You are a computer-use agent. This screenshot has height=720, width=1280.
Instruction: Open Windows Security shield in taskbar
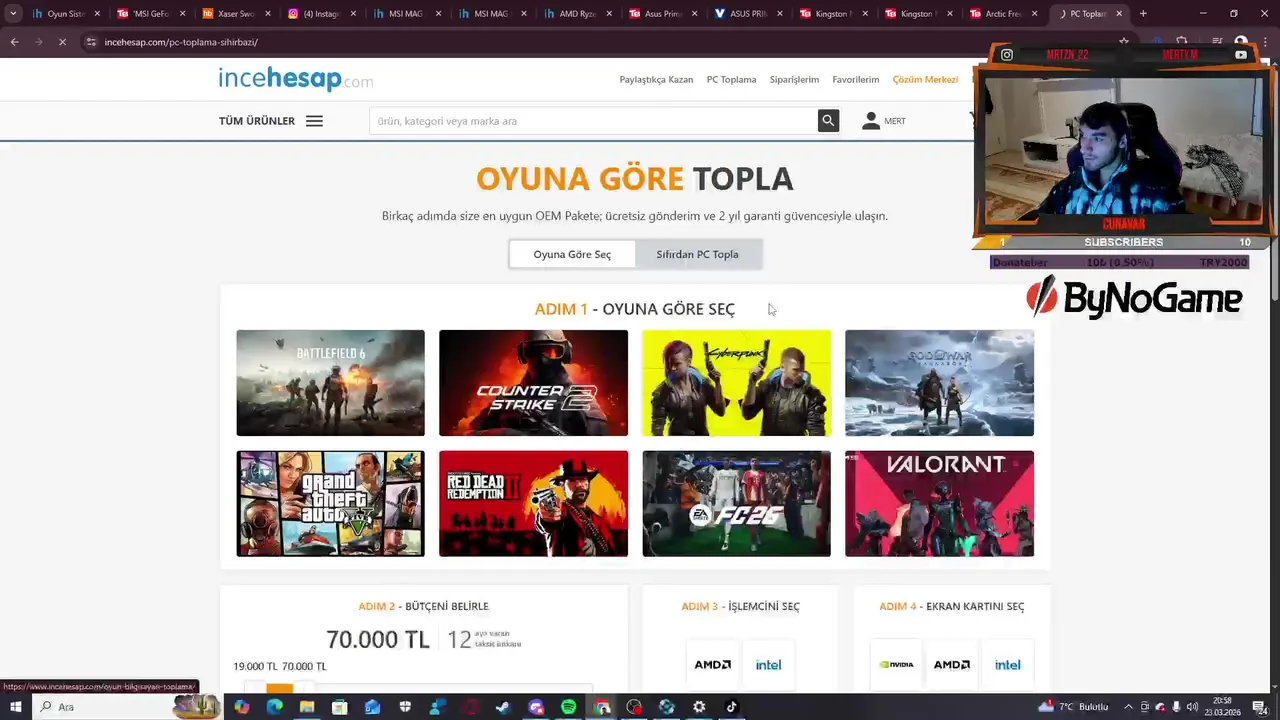tap(405, 707)
